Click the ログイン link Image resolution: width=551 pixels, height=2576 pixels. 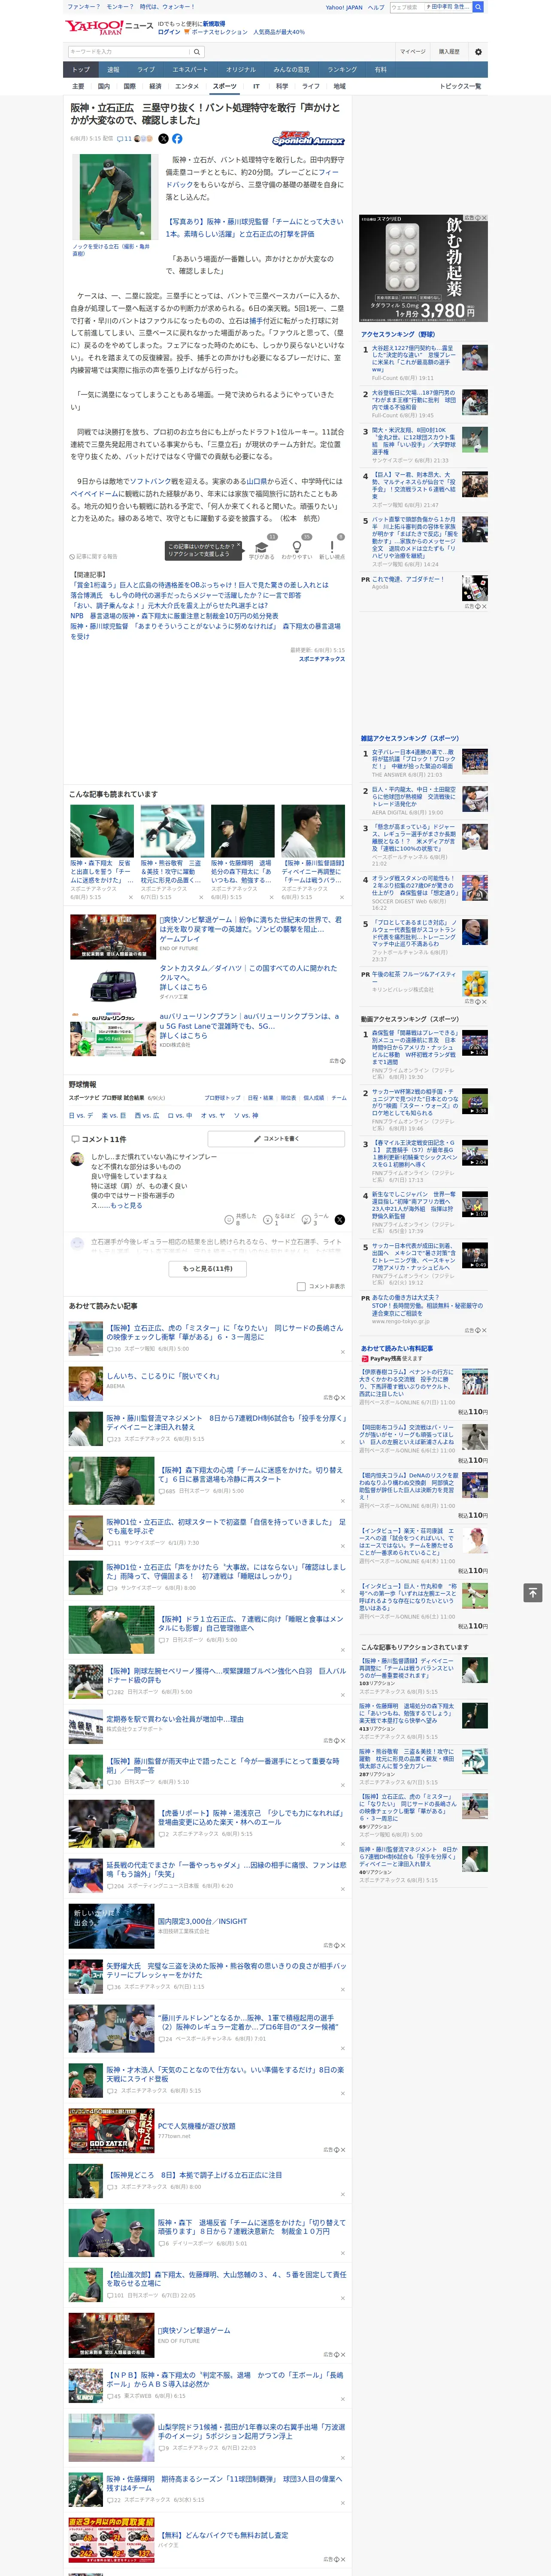(169, 32)
